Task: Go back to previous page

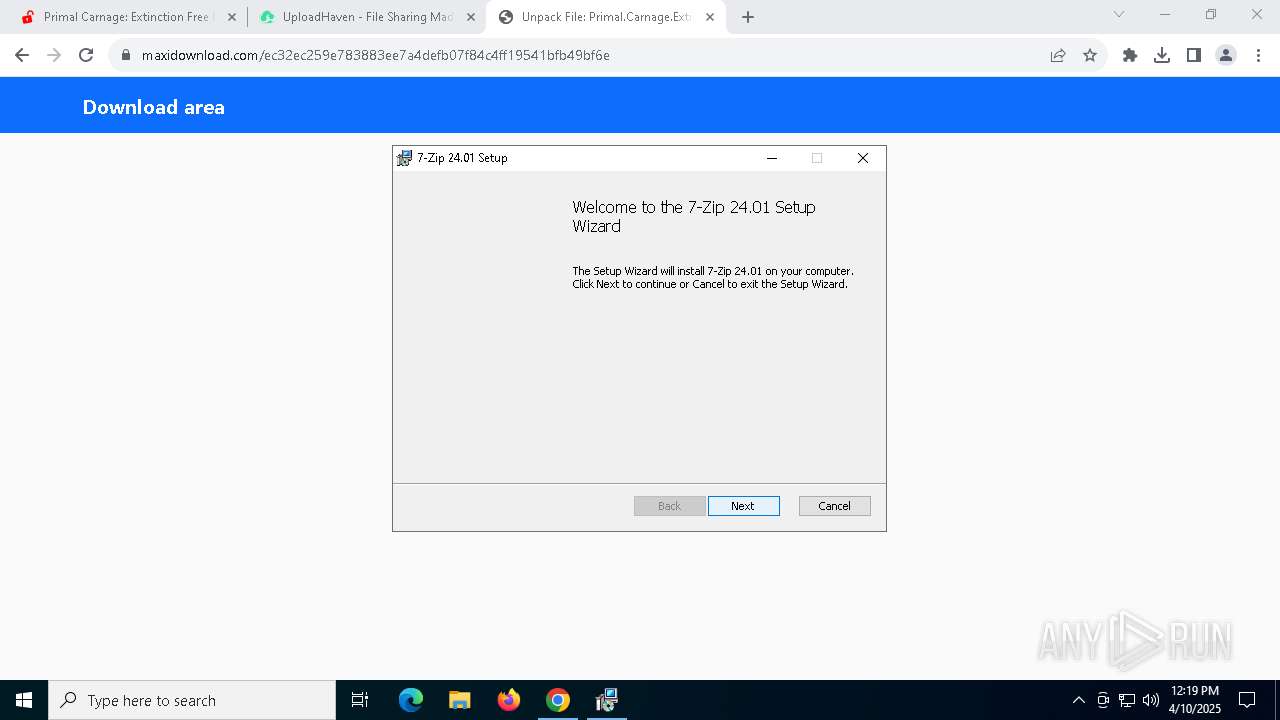Action: pos(22,55)
